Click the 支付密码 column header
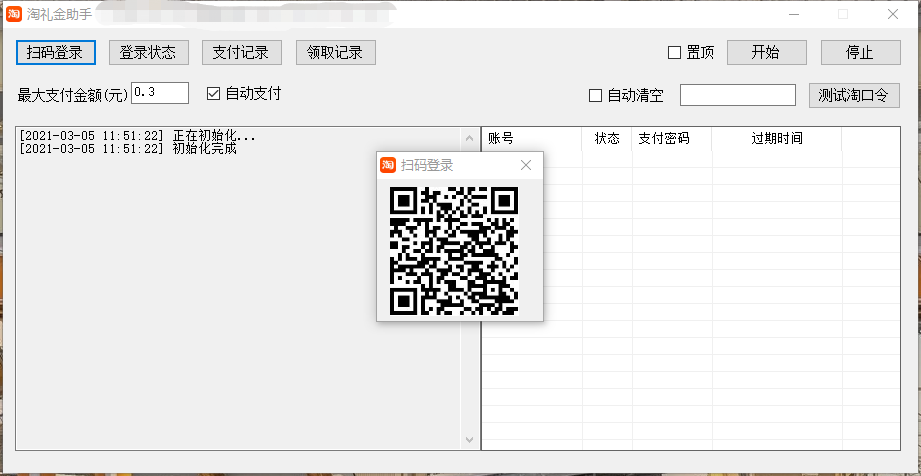The height and width of the screenshot is (476, 921). click(672, 139)
